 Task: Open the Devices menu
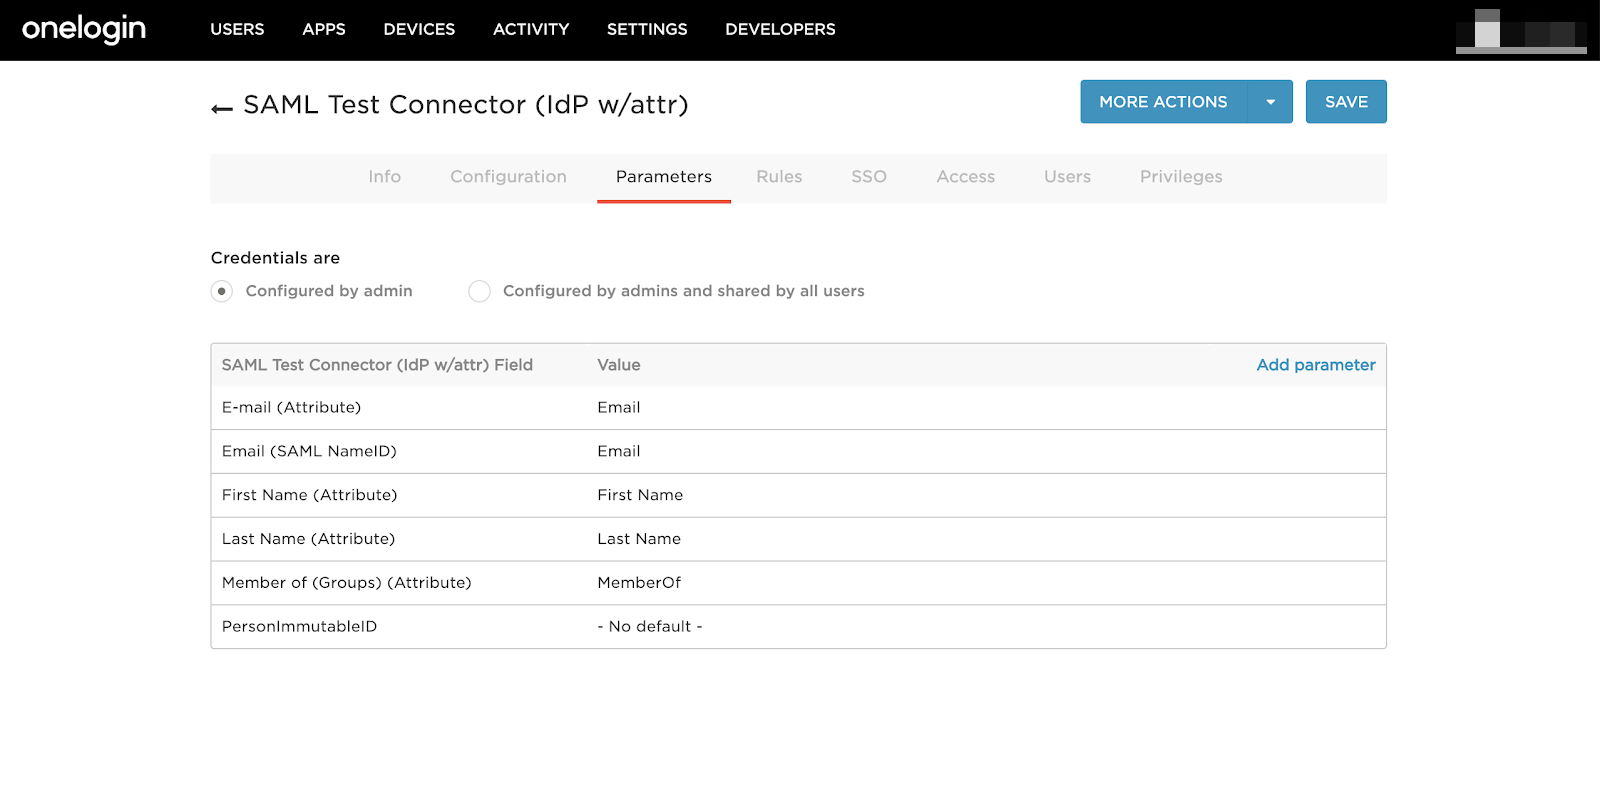coord(419,29)
